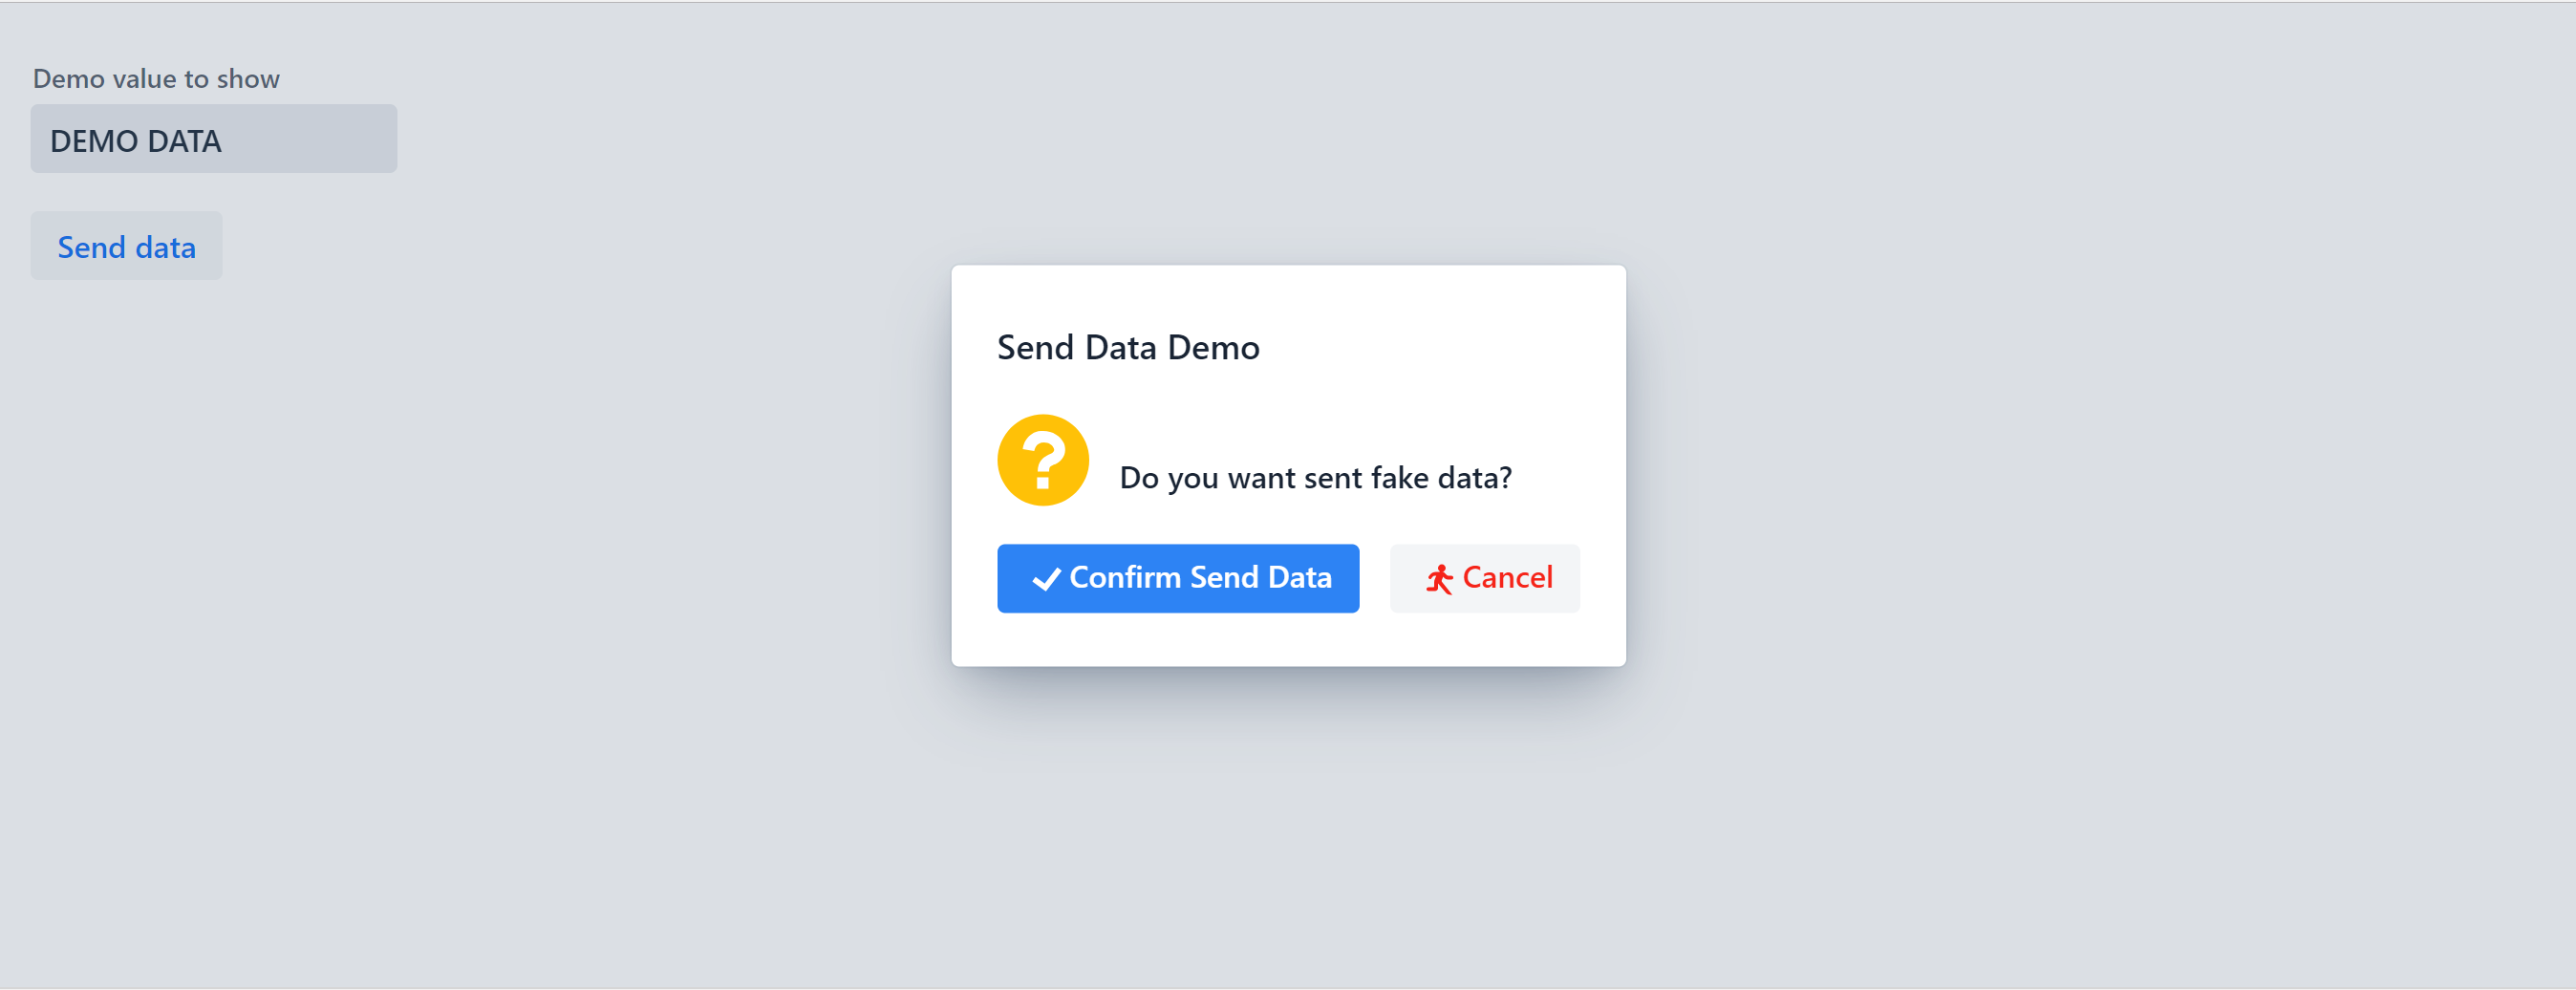The width and height of the screenshot is (2576, 990).
Task: Click the 'Demo value to show' label
Action: pos(156,79)
